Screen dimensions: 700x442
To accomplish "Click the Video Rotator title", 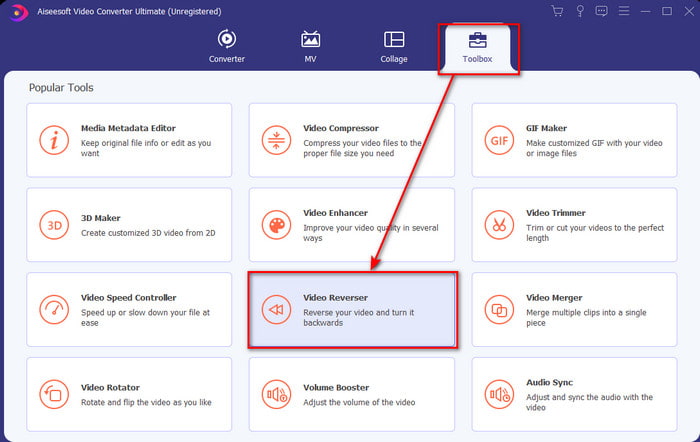I will click(110, 388).
